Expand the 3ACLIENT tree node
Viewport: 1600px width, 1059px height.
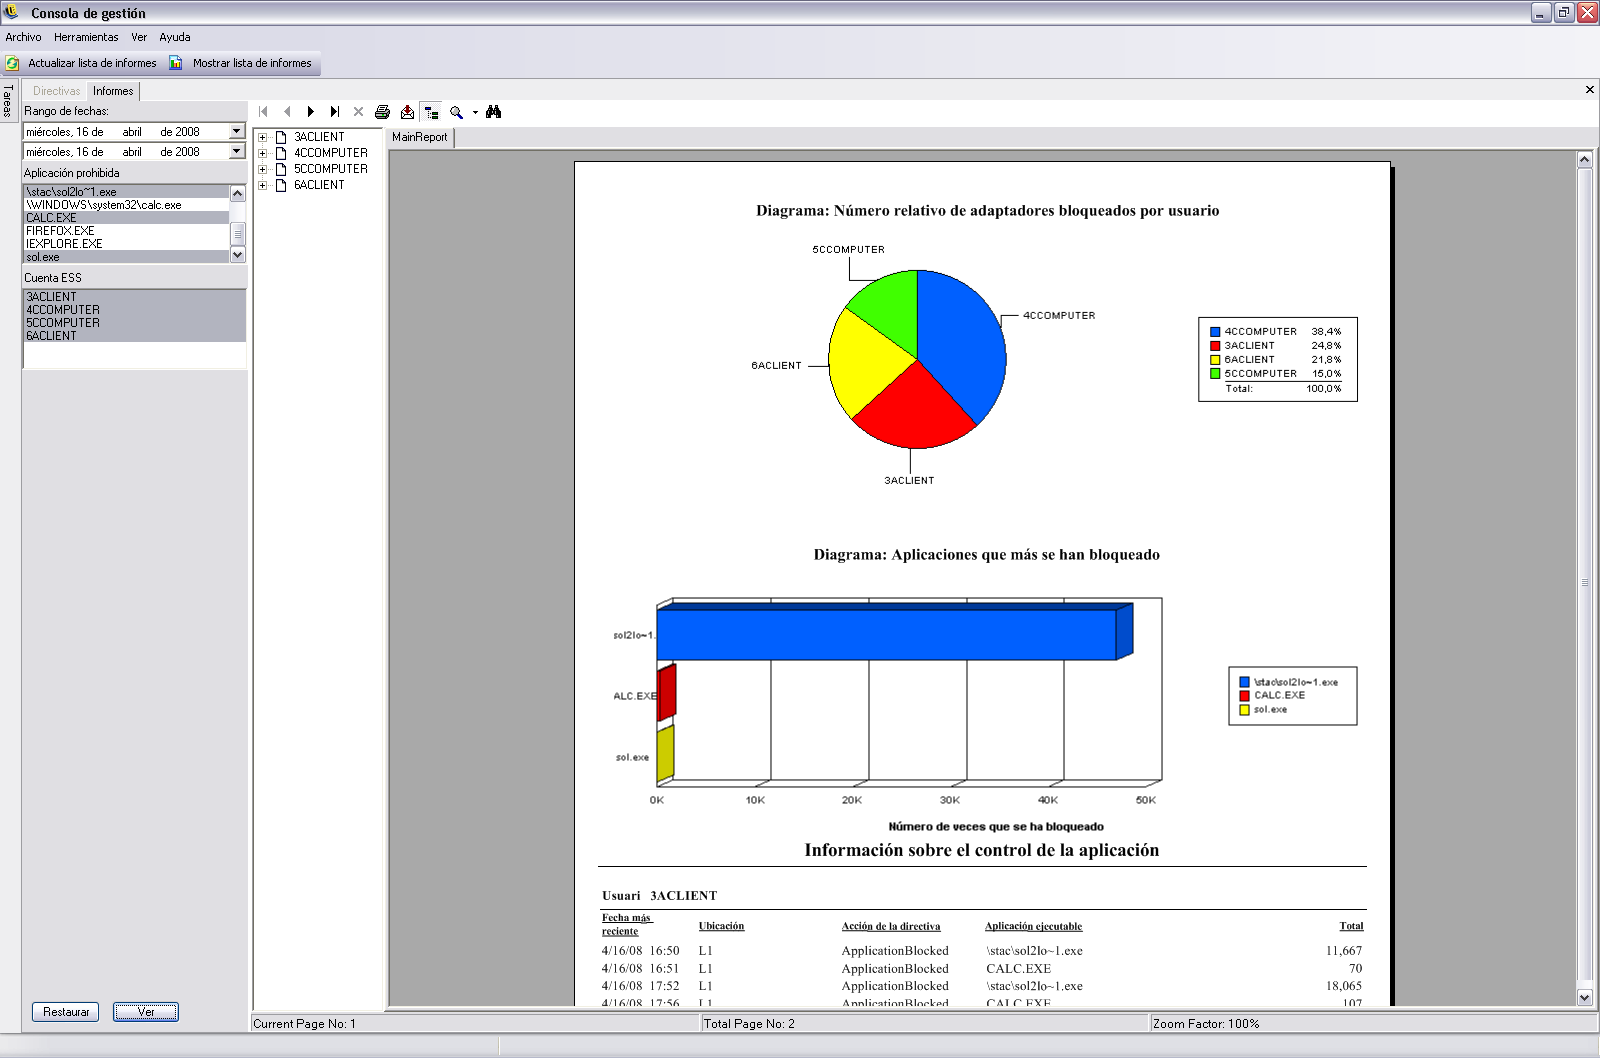pos(263,137)
